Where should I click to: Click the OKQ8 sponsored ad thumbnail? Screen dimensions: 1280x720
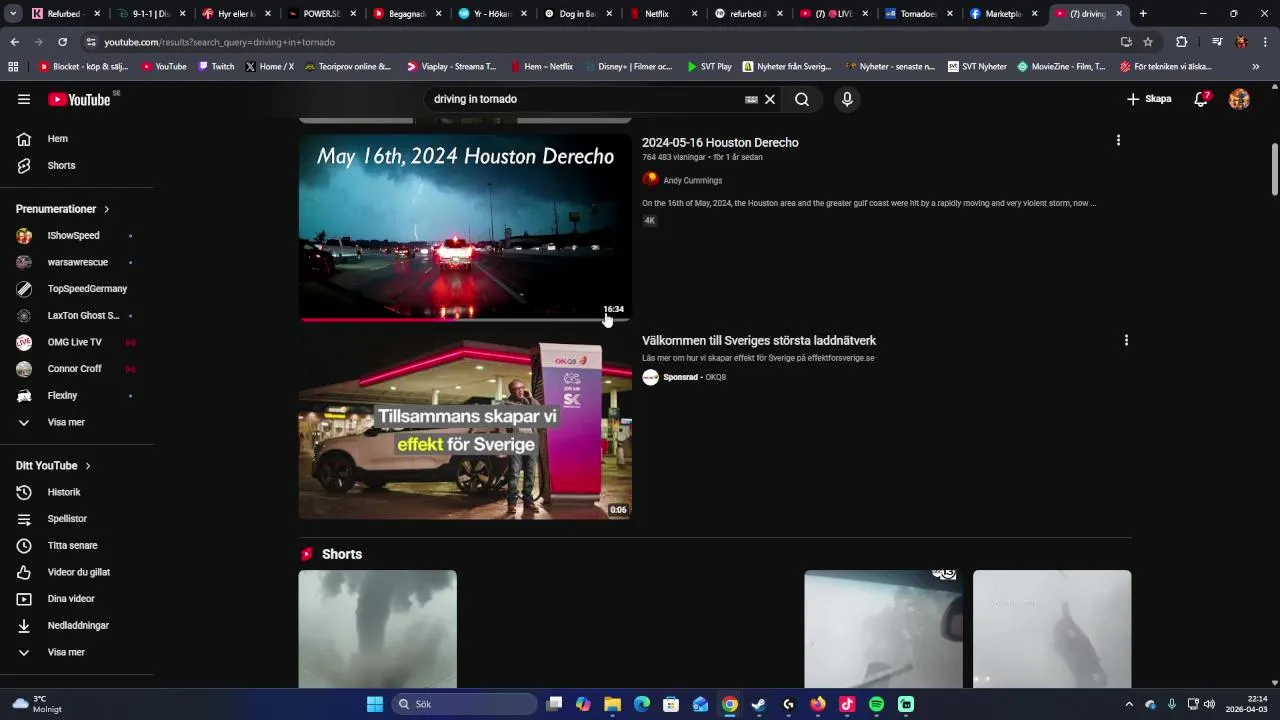click(x=465, y=427)
